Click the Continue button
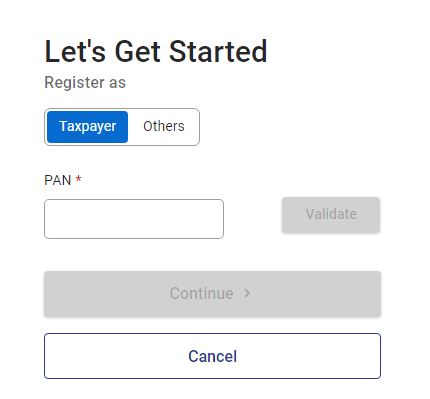The height and width of the screenshot is (399, 430). click(x=212, y=294)
